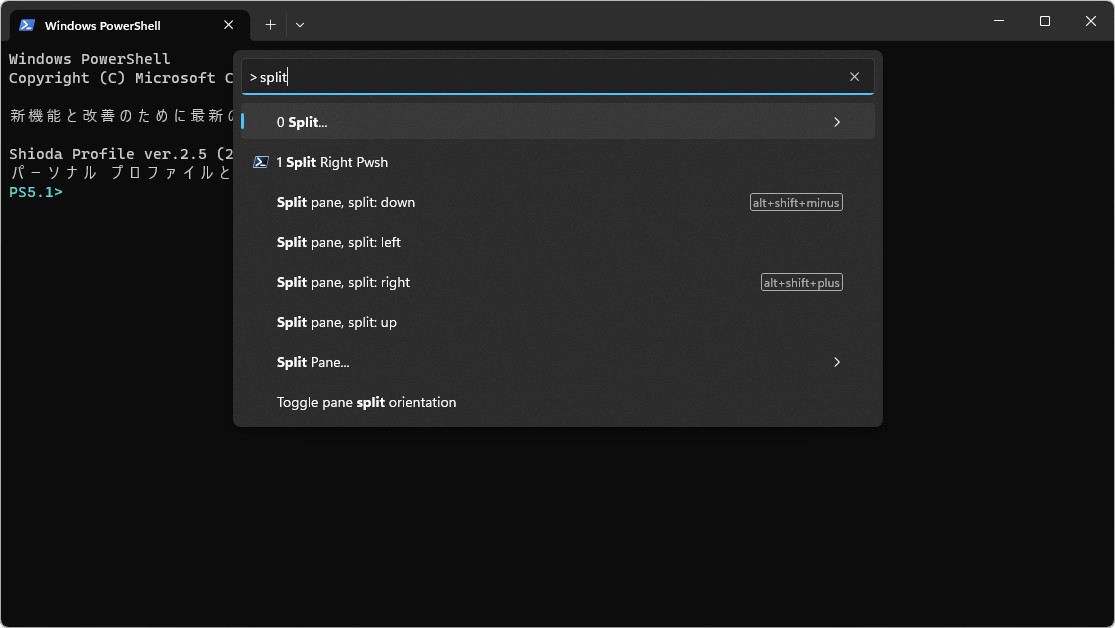The image size is (1115, 628).
Task: Open a new tab with the plus button
Action: 270,25
